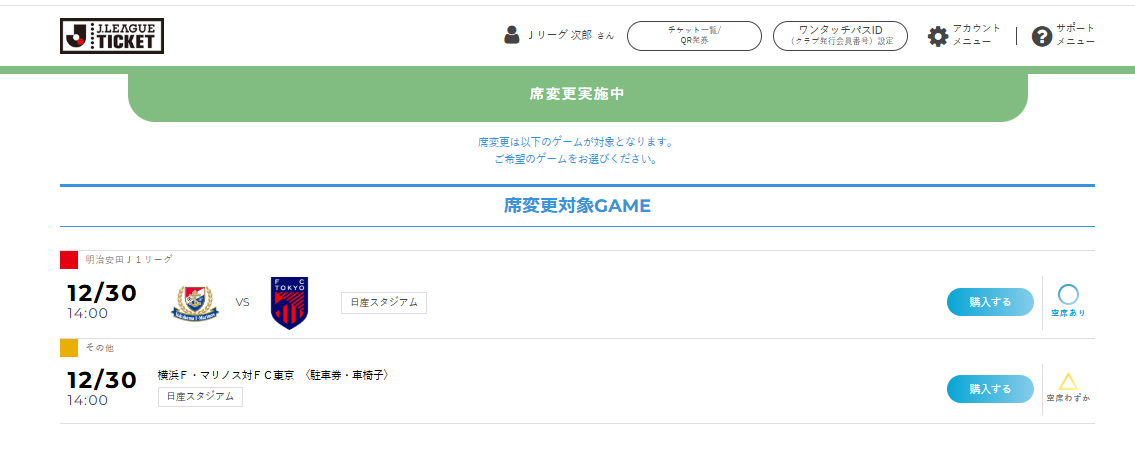Open ワンタッチパスID setting button
The image size is (1135, 453).
840,36
